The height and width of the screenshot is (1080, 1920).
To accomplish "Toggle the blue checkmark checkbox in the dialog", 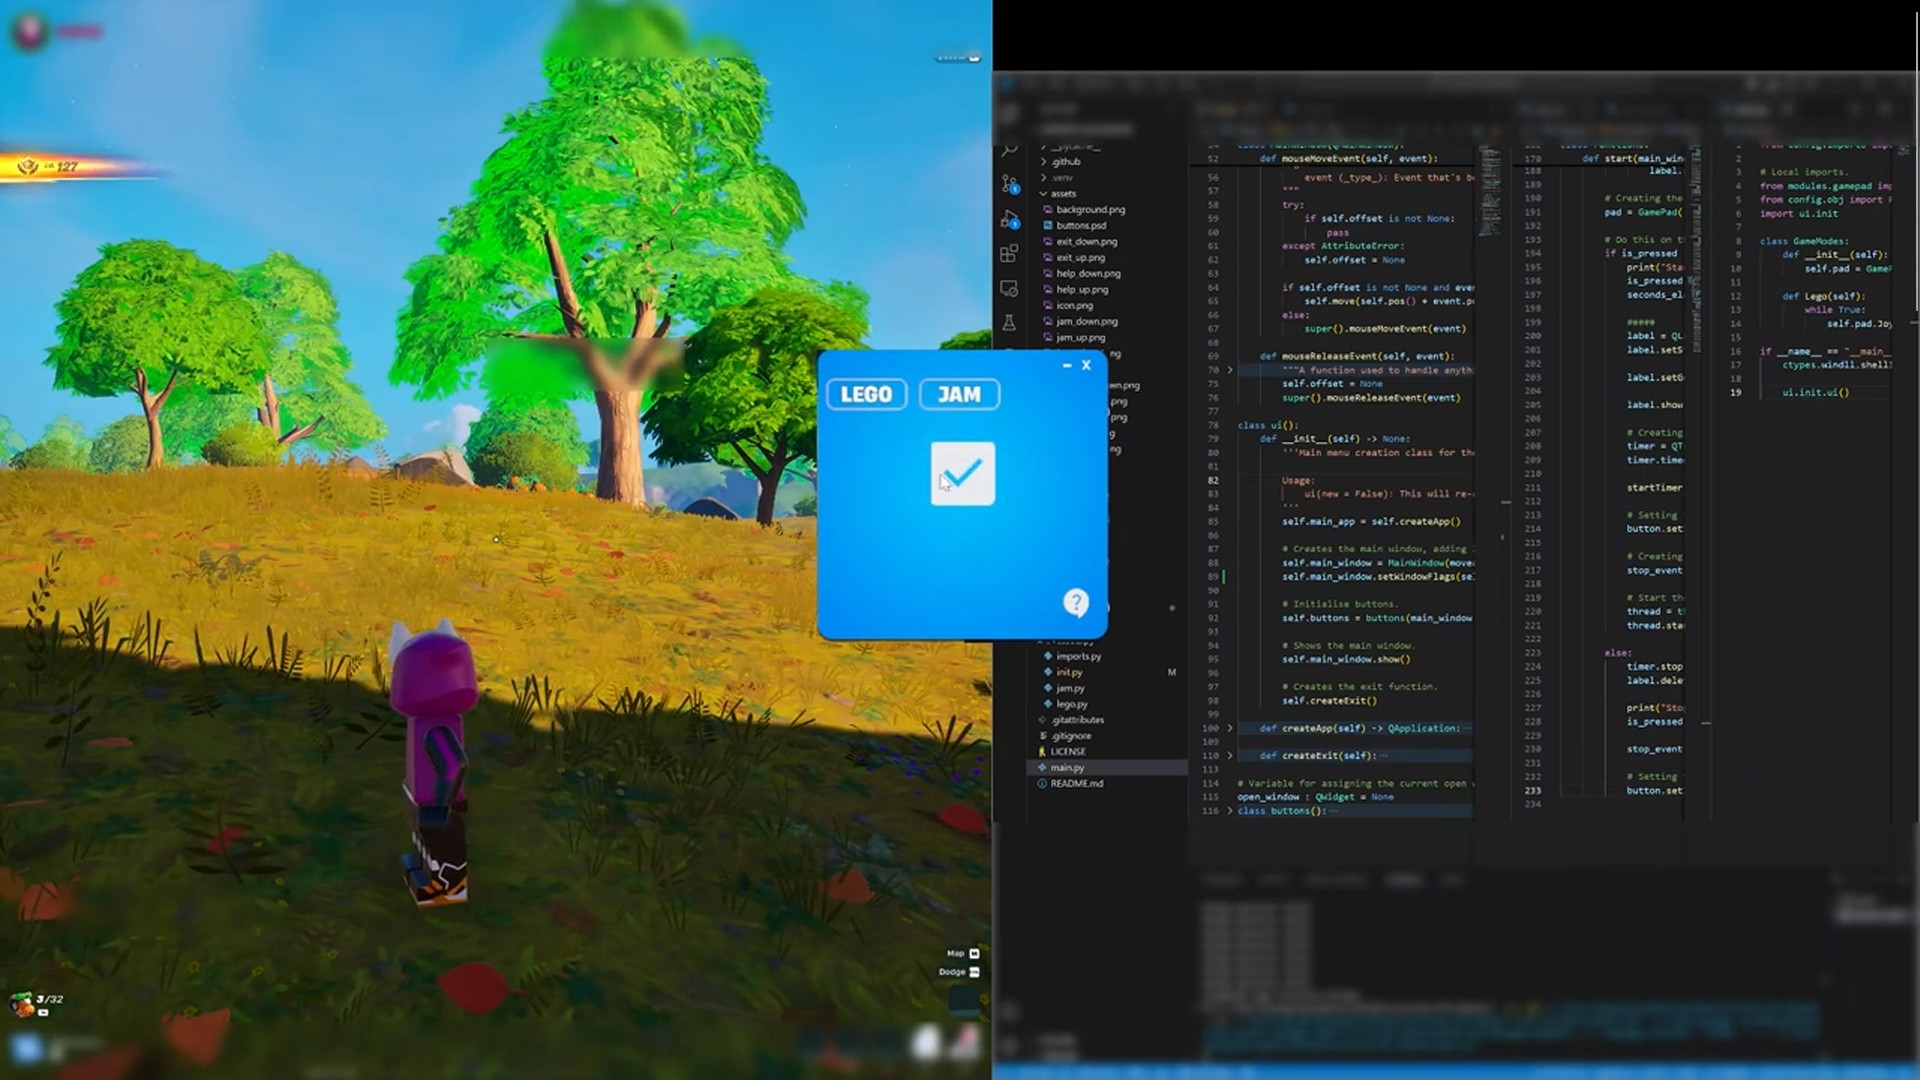I will tap(961, 473).
